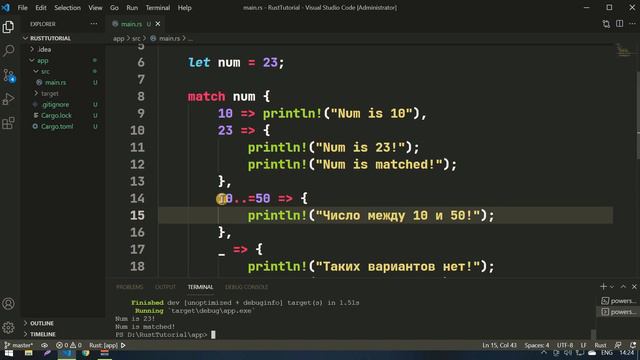Open the Terminal menu
Image resolution: width=640 pixels, height=360 pixels.
coord(158,8)
